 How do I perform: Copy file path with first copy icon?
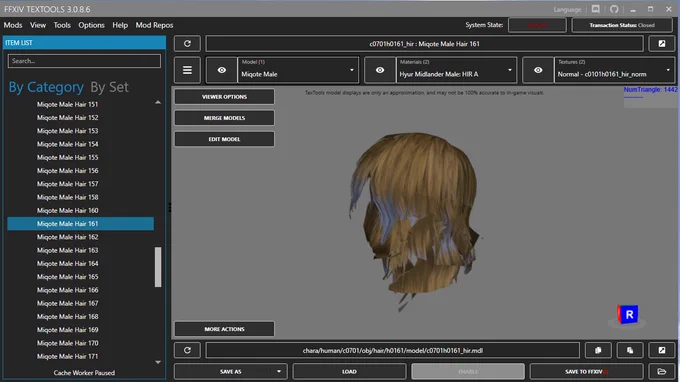coord(598,350)
